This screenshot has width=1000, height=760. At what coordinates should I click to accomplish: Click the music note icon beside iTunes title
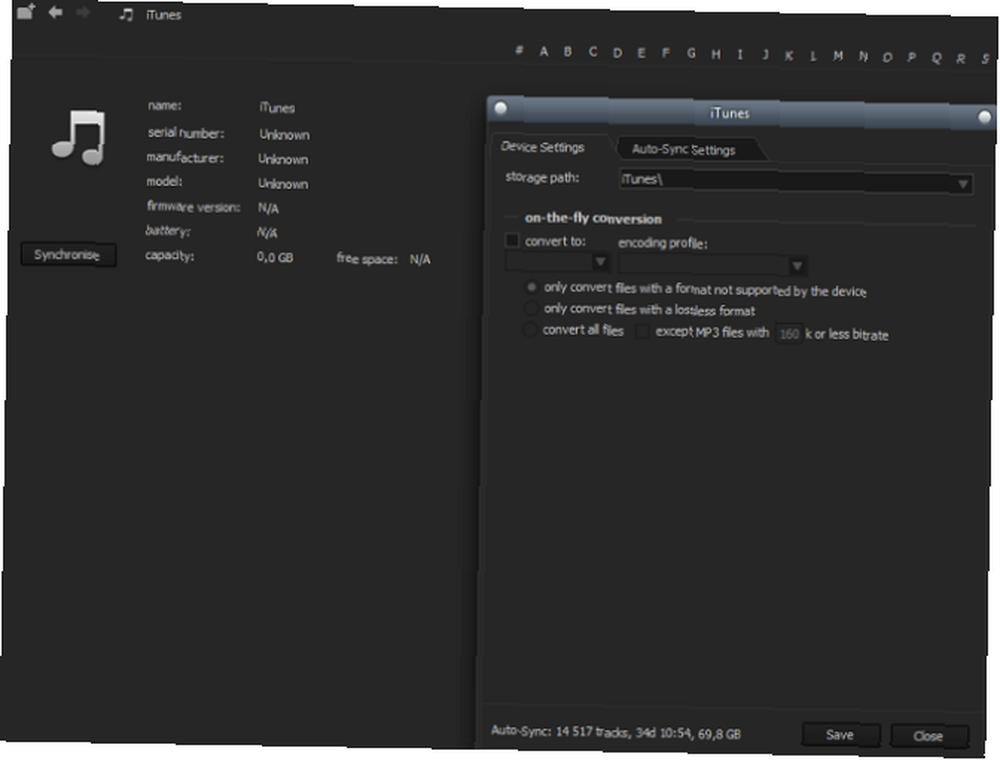click(126, 14)
